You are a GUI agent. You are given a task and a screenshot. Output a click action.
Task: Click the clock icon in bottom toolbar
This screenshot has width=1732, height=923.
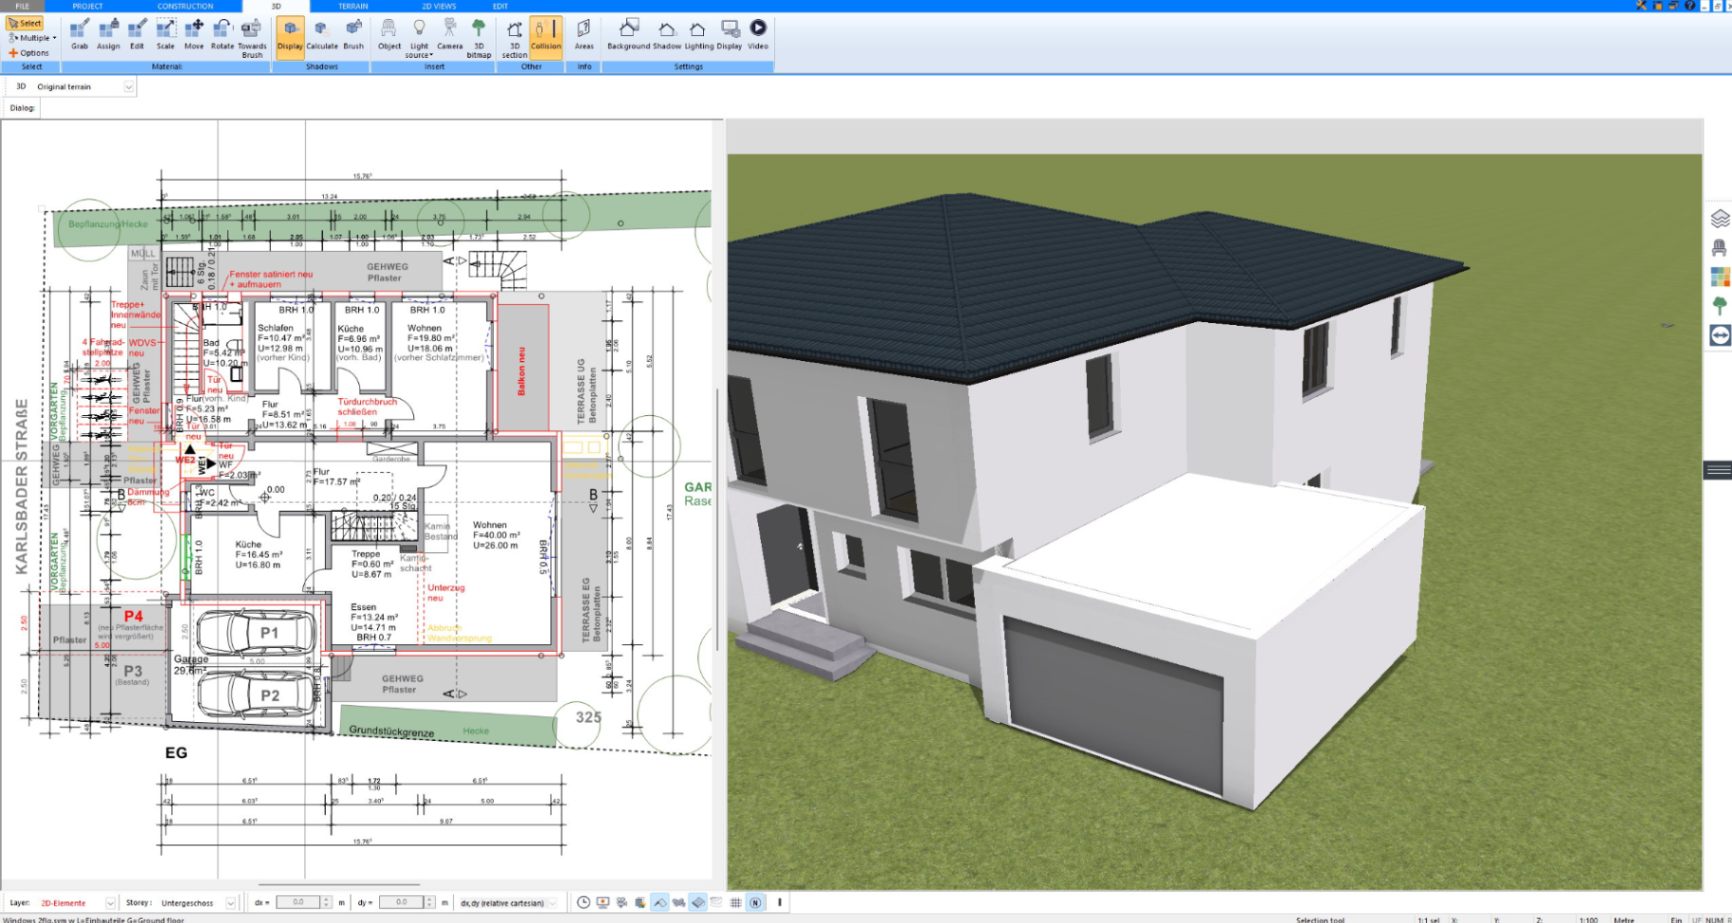tap(584, 902)
